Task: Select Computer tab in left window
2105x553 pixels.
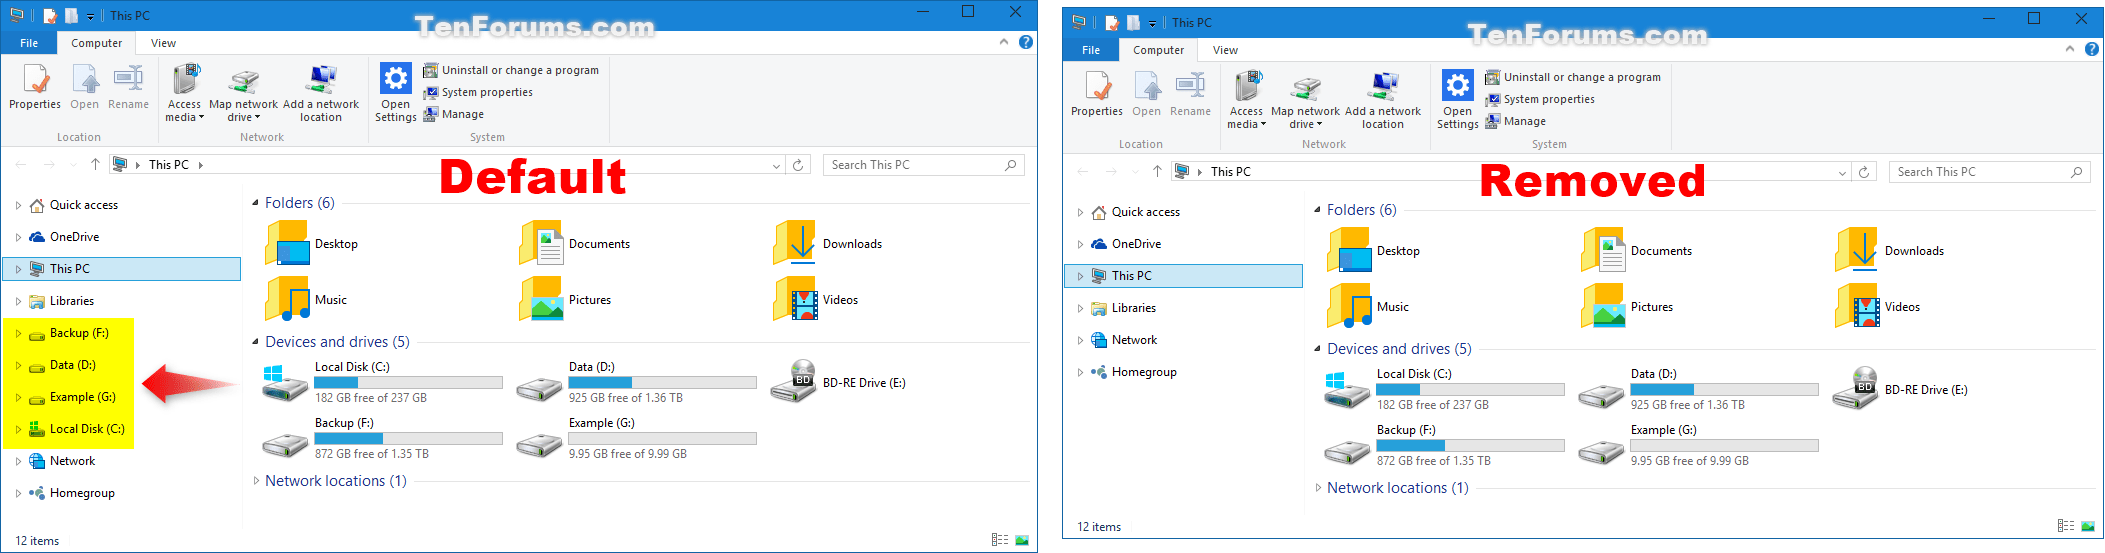Action: click(x=96, y=43)
